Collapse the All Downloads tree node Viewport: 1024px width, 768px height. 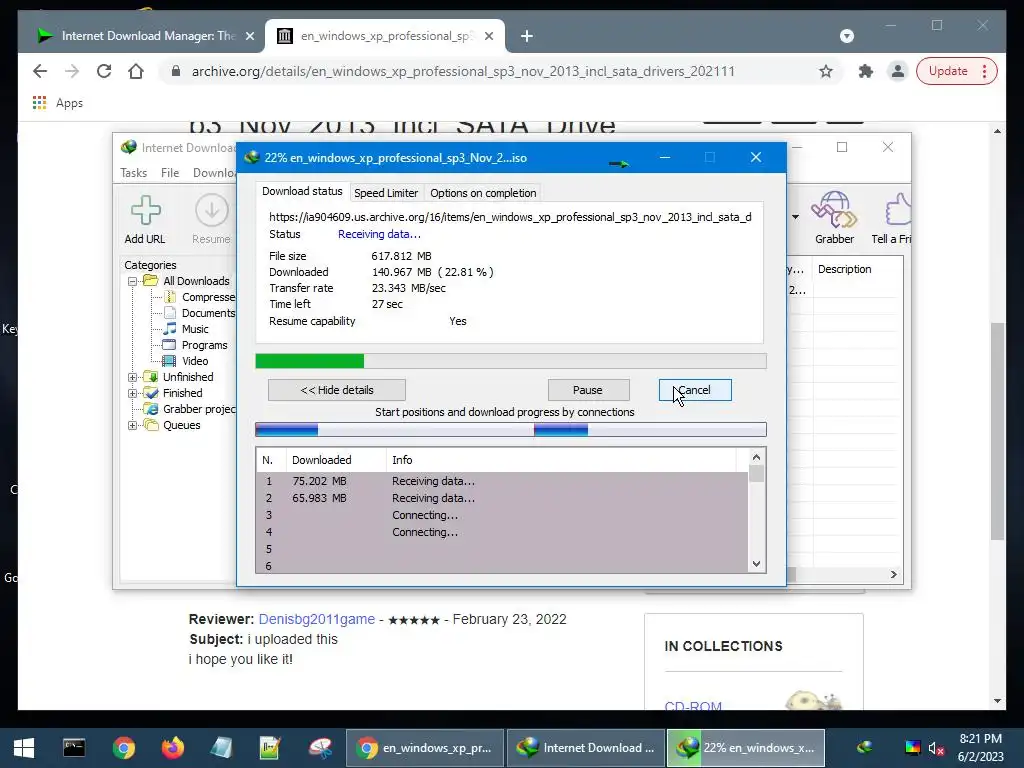pos(133,281)
